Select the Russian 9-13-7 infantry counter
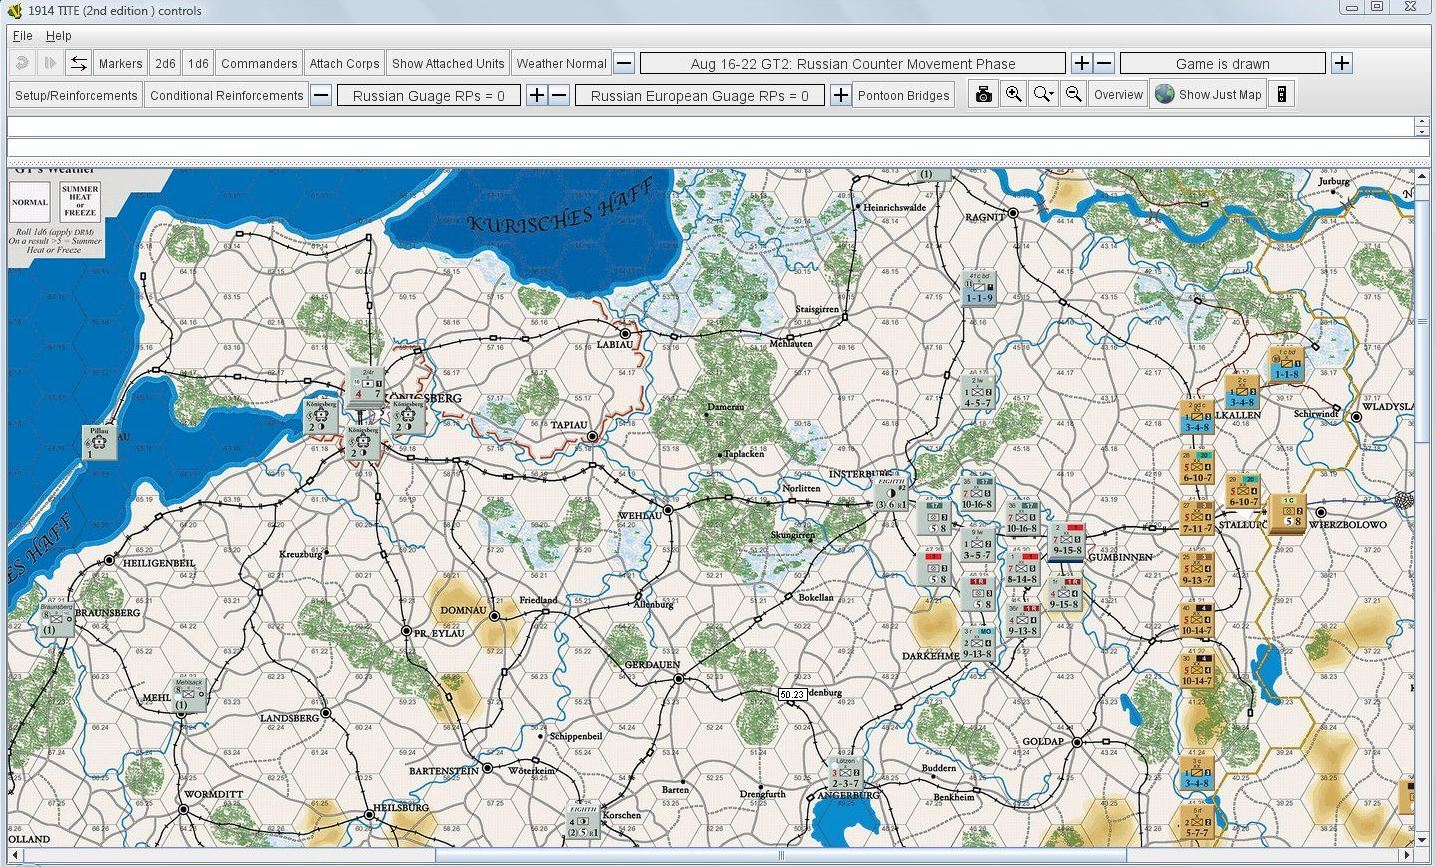 [1197, 569]
